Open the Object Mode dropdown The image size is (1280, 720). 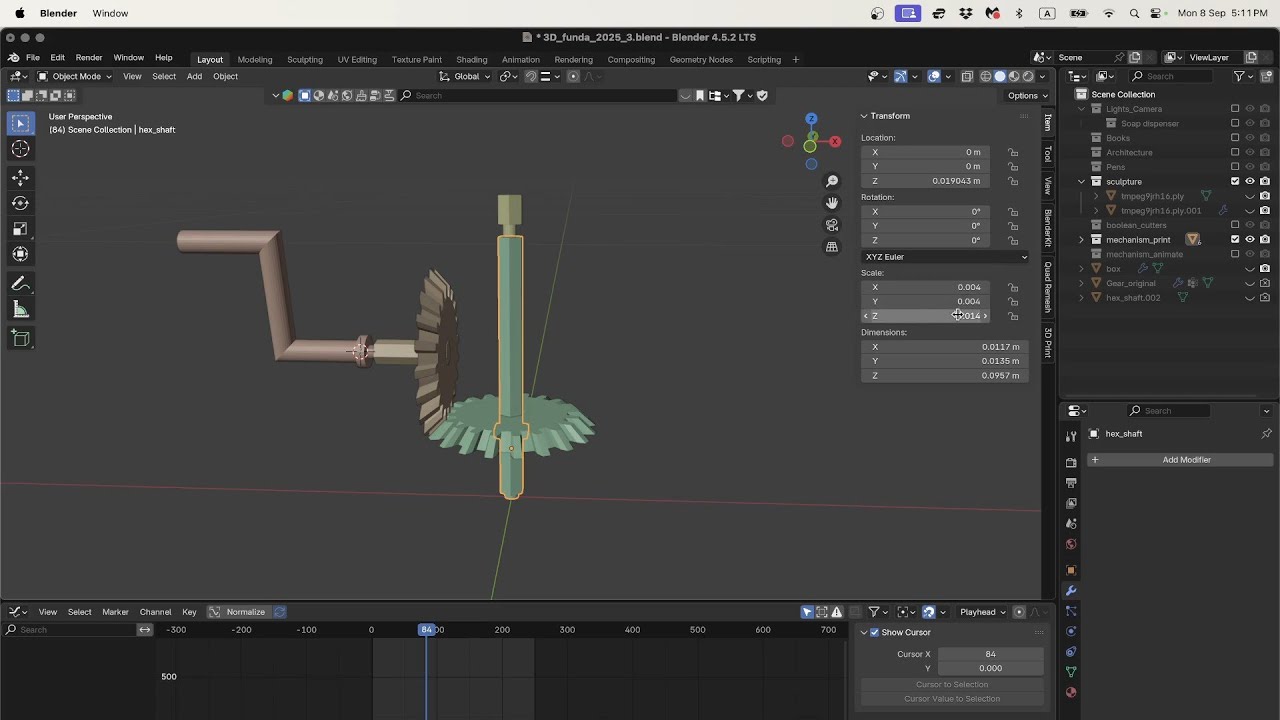pyautogui.click(x=73, y=77)
